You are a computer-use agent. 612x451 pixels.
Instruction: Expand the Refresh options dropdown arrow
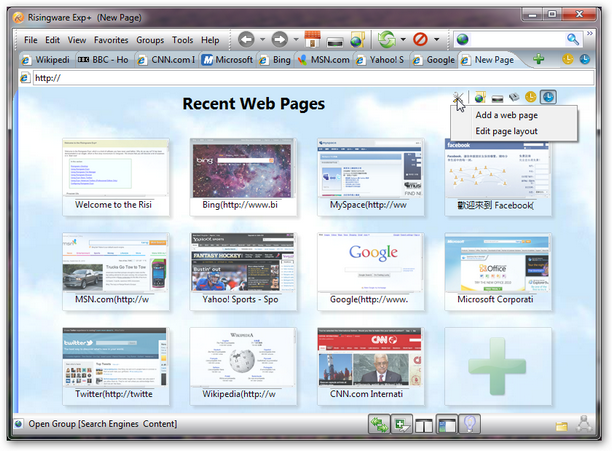pyautogui.click(x=403, y=39)
